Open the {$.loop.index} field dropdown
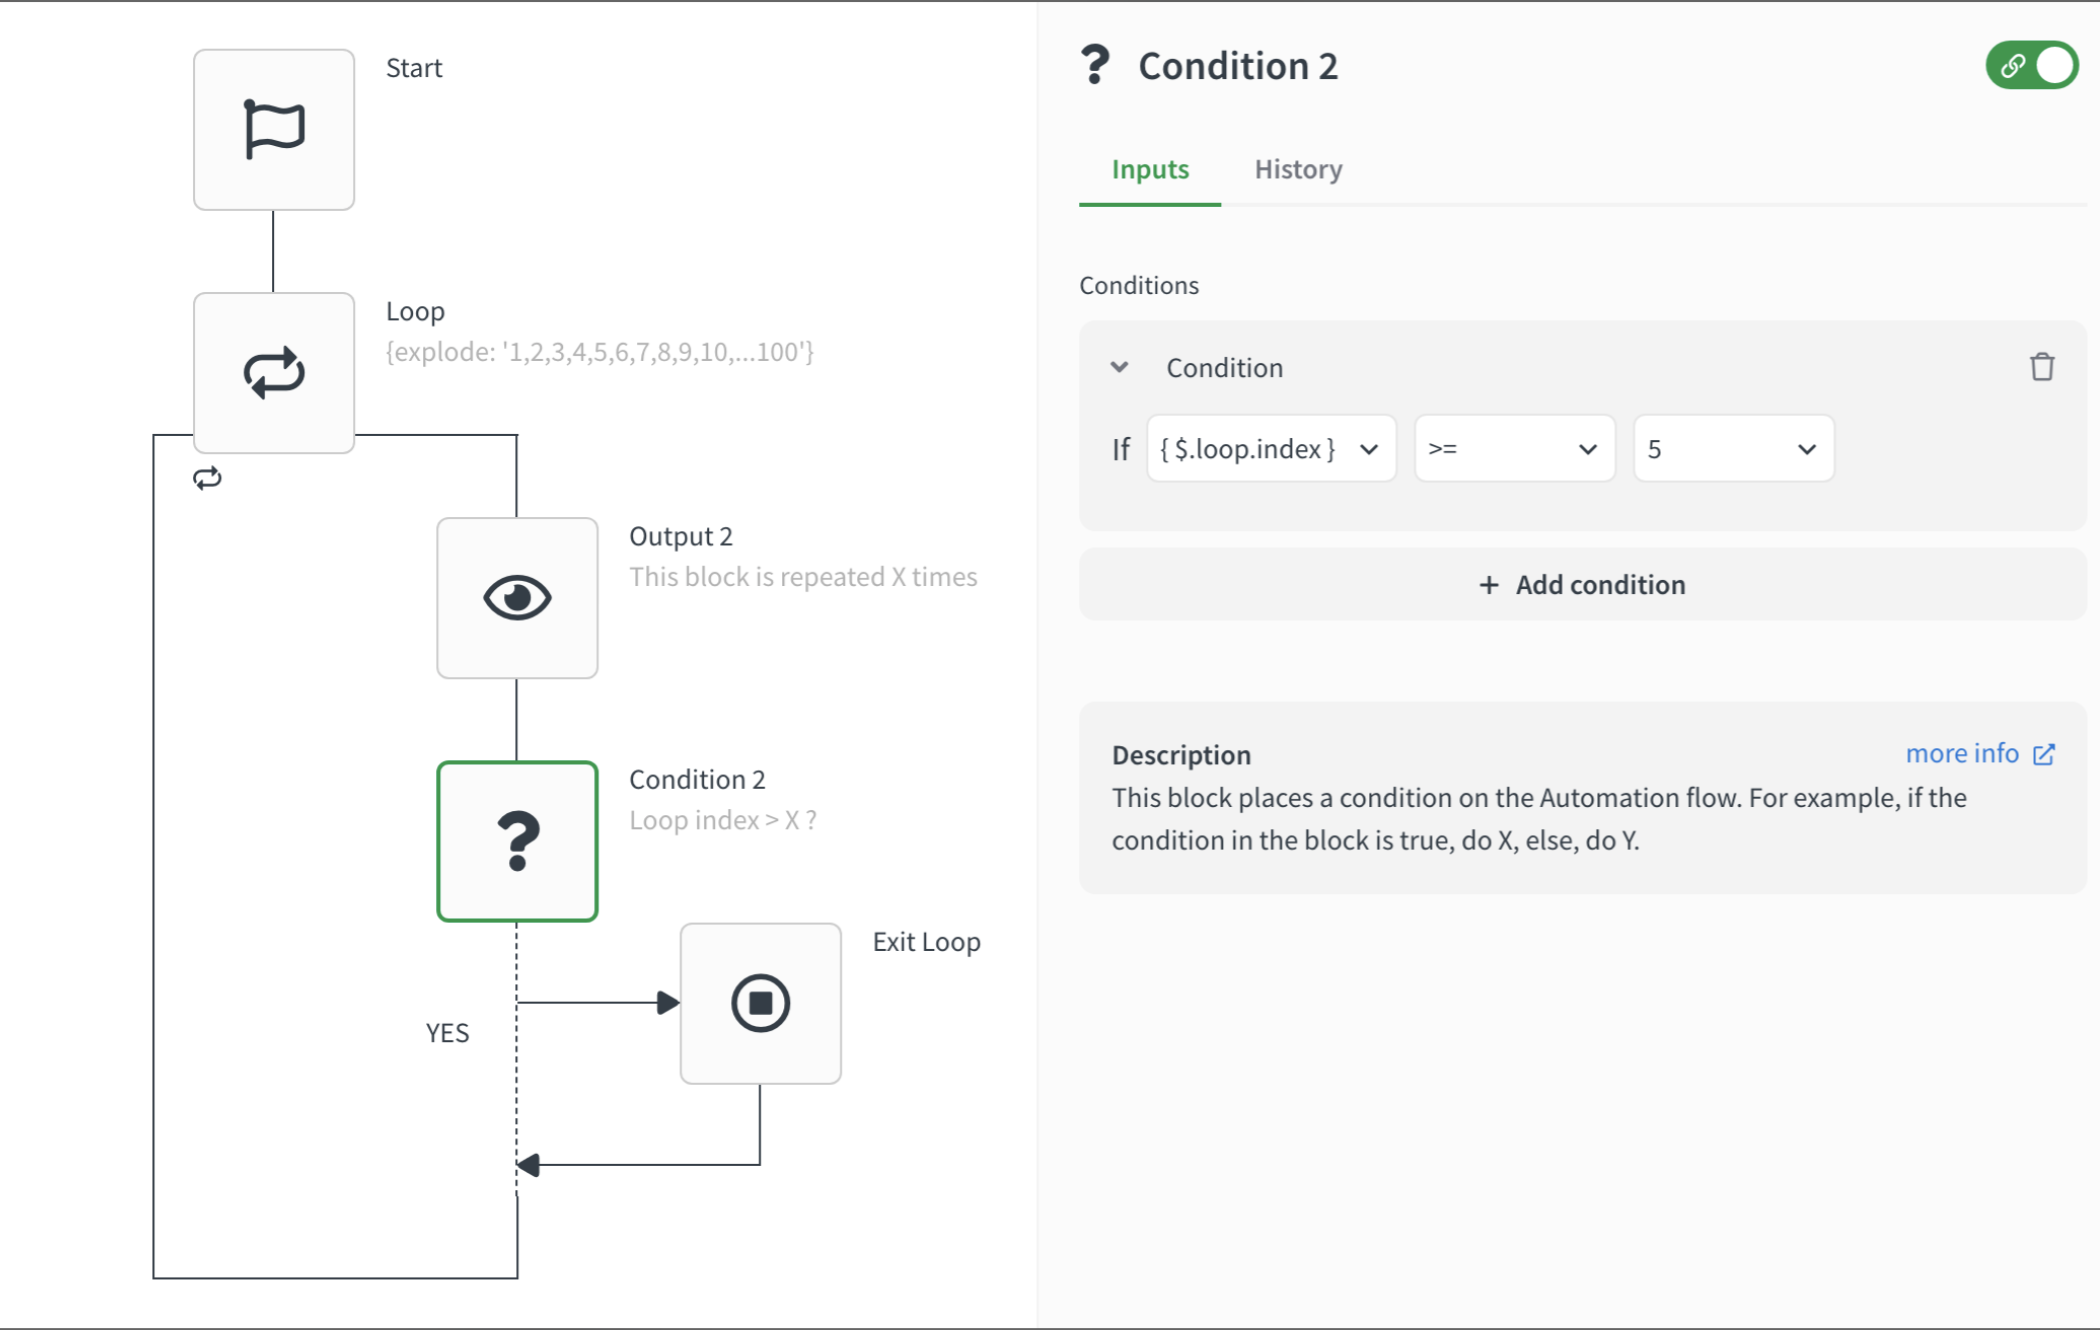This screenshot has width=2100, height=1330. (x=1270, y=449)
